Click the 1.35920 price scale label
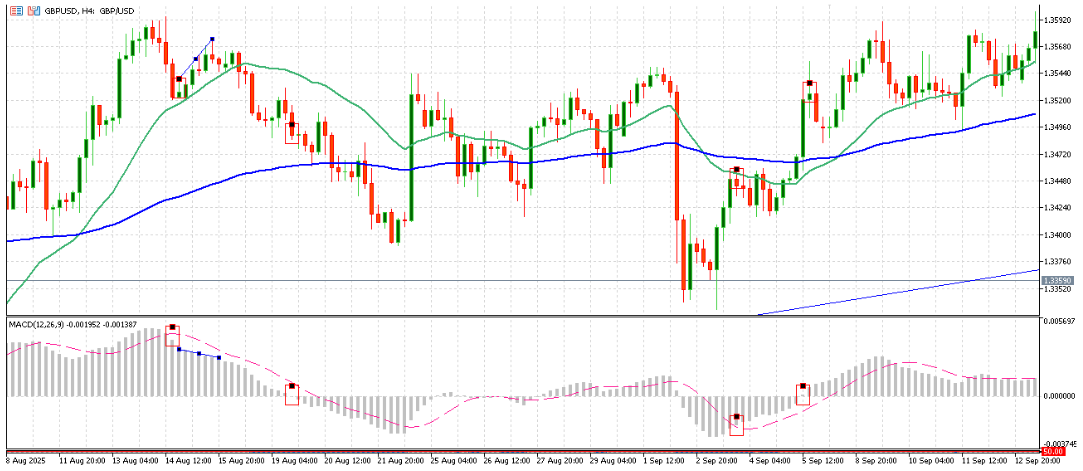This screenshot has width=1083, height=471. coord(1058,20)
